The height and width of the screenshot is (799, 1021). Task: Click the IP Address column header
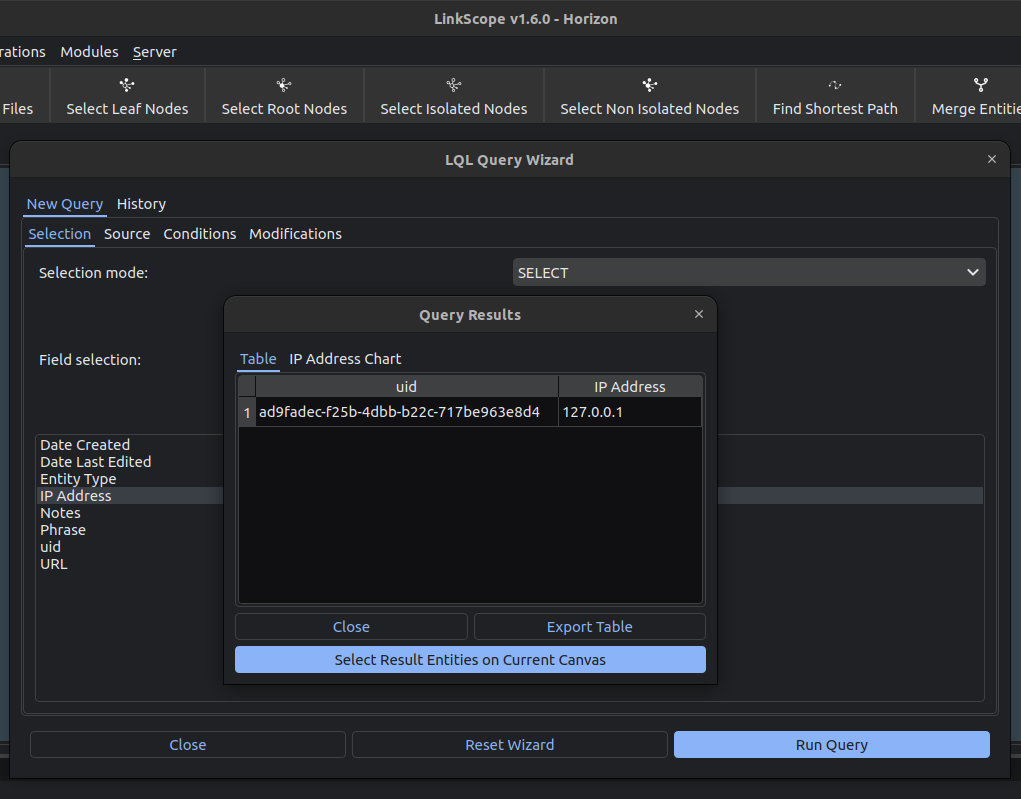tap(630, 387)
